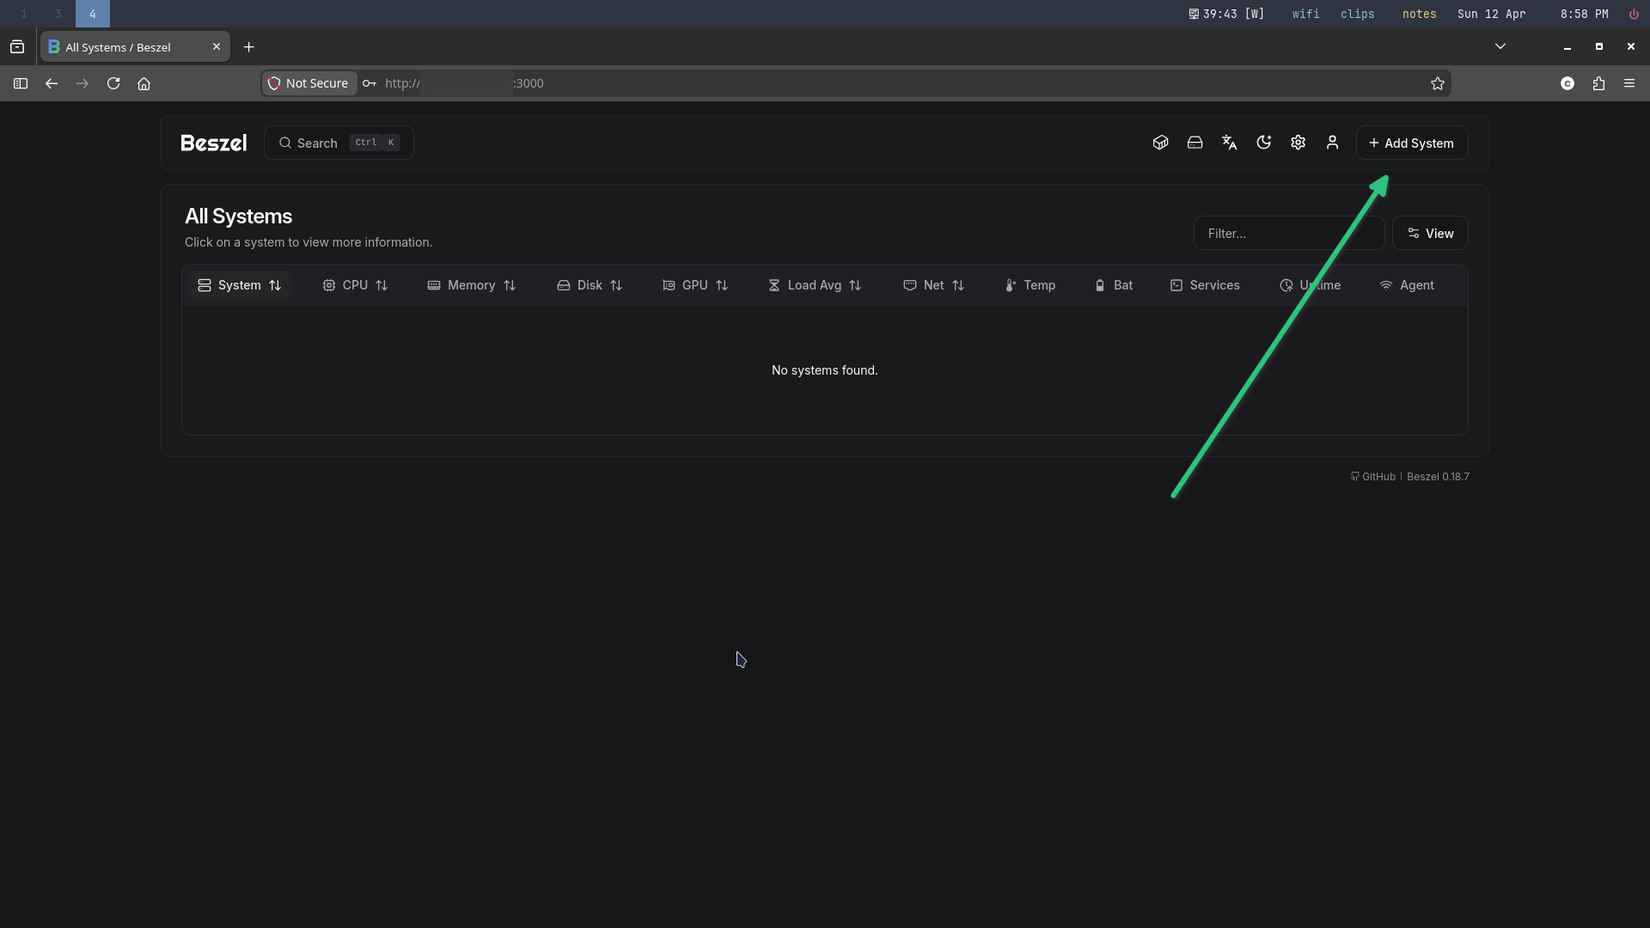1650x928 pixels.
Task: Open the browser extensions puzzle icon
Action: tap(1598, 84)
